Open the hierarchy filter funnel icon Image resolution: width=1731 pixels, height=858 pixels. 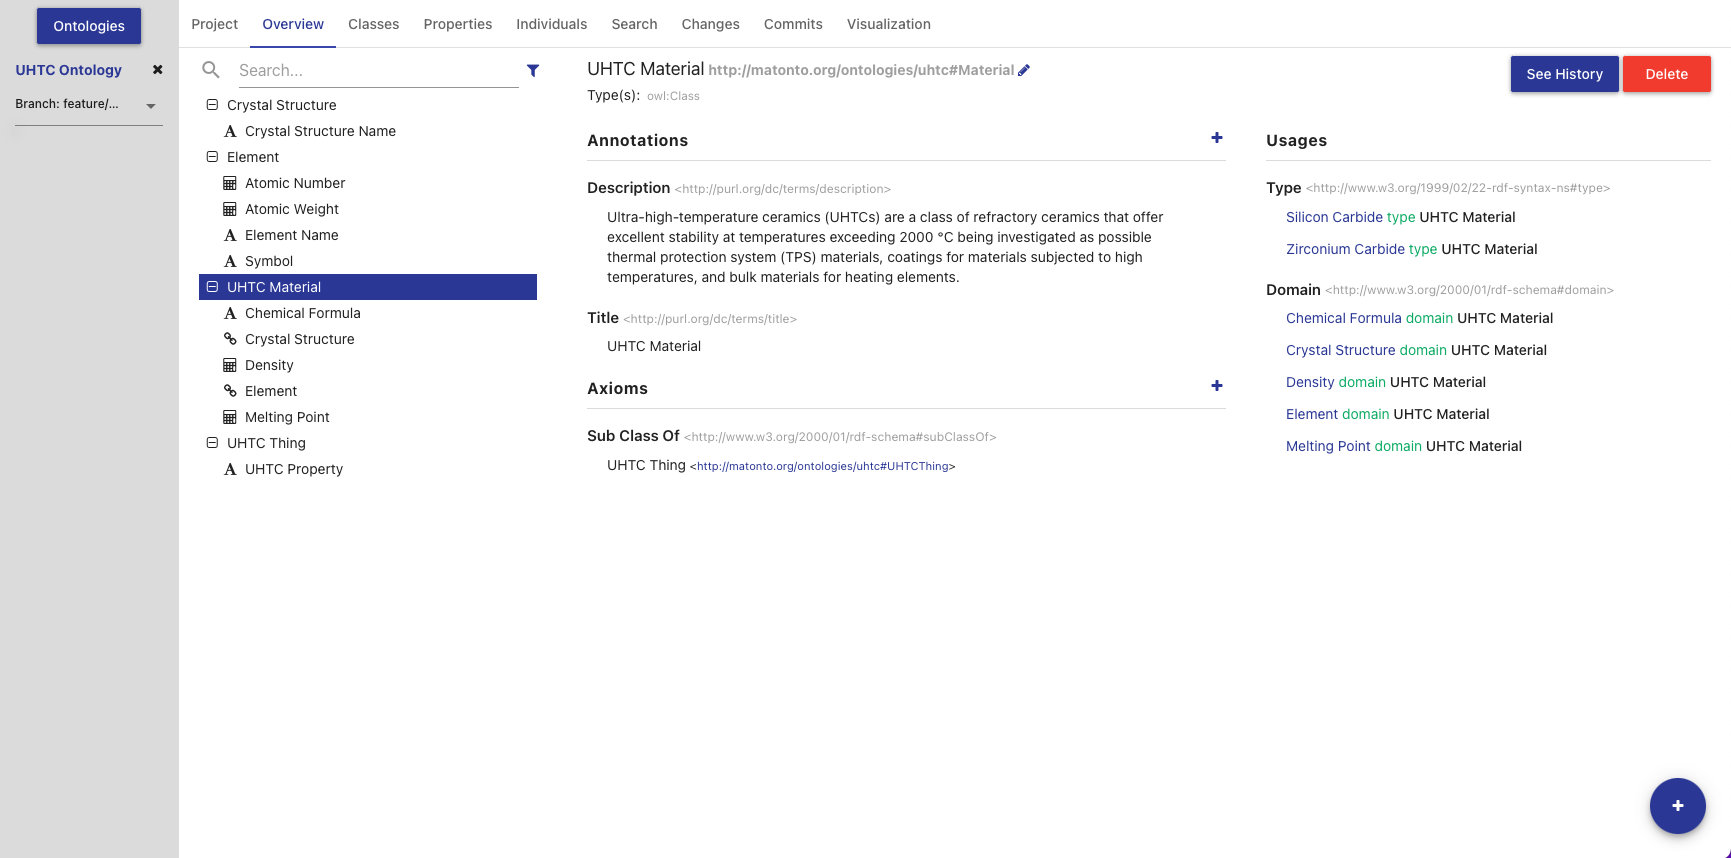[533, 70]
